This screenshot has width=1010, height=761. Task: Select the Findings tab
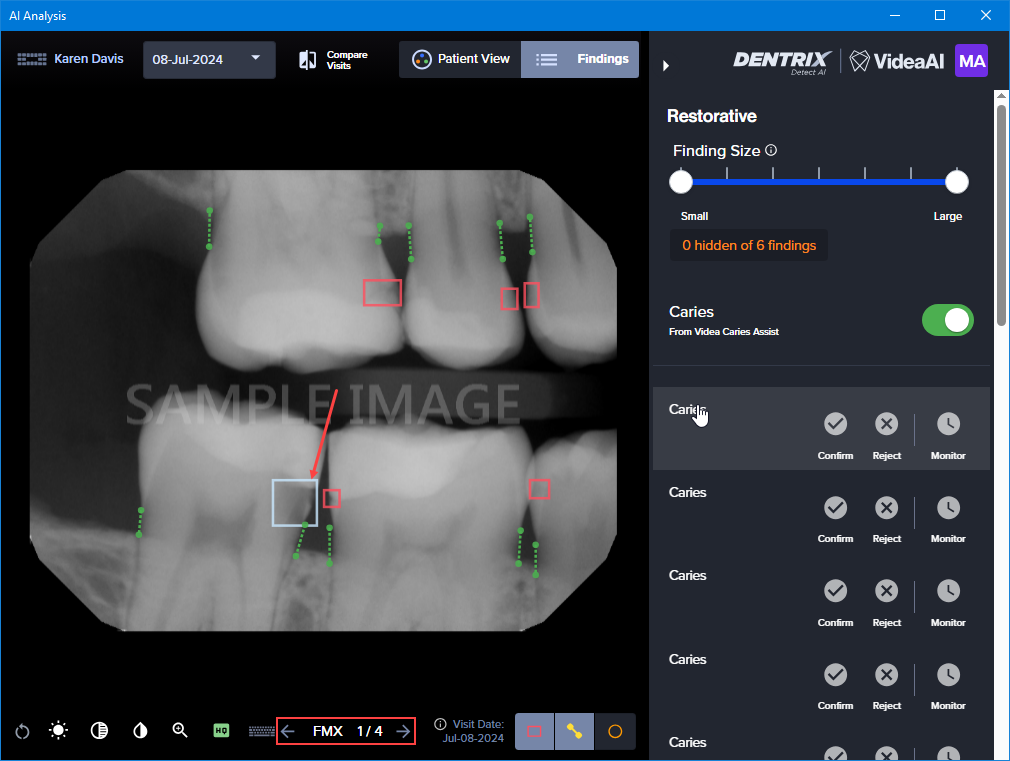[581, 59]
